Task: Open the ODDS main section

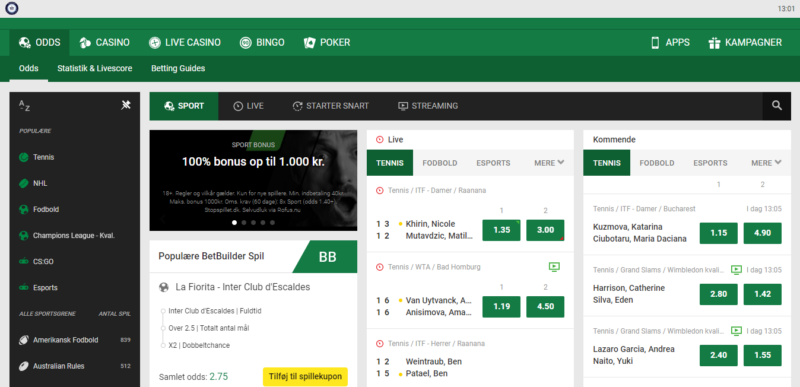Action: [39, 43]
